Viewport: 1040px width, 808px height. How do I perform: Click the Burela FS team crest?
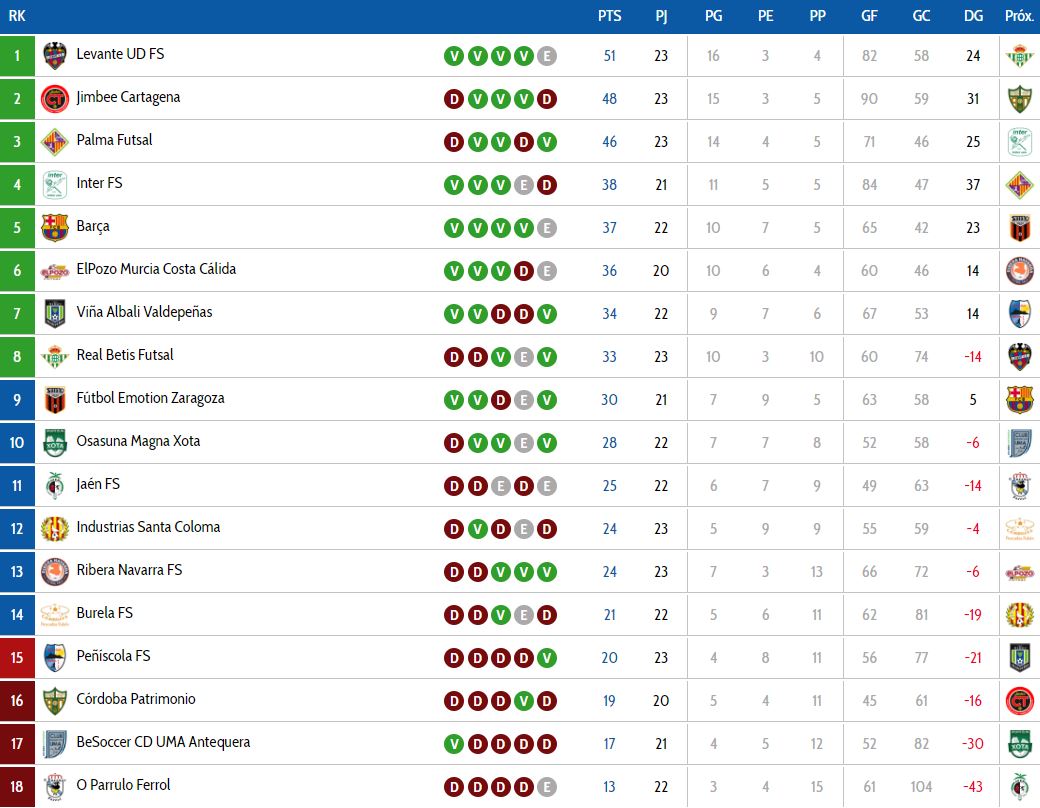[55, 615]
